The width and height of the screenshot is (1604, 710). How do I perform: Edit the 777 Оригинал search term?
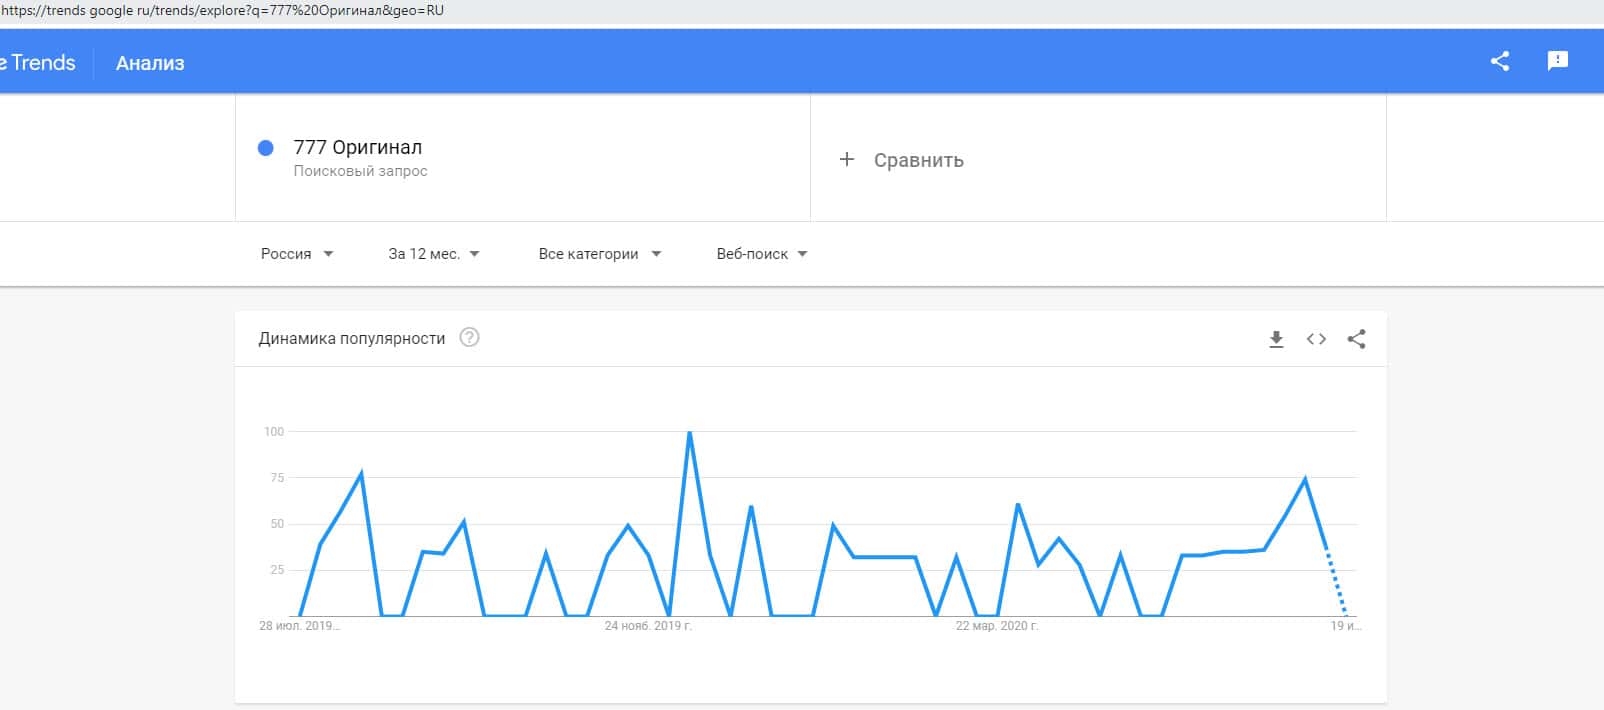(x=357, y=147)
